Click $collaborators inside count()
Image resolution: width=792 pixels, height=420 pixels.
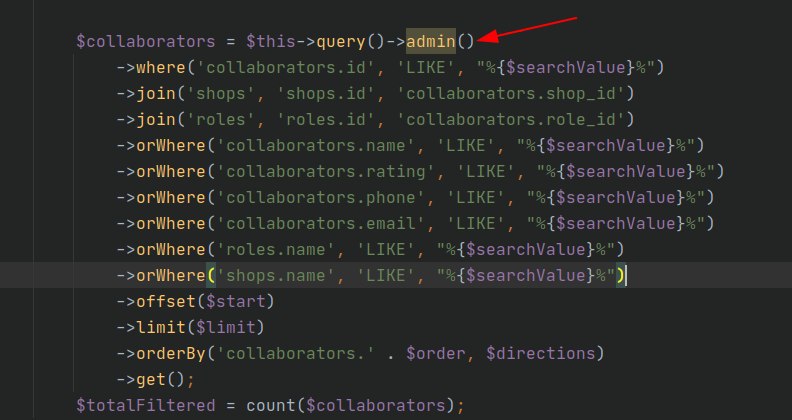click(376, 406)
